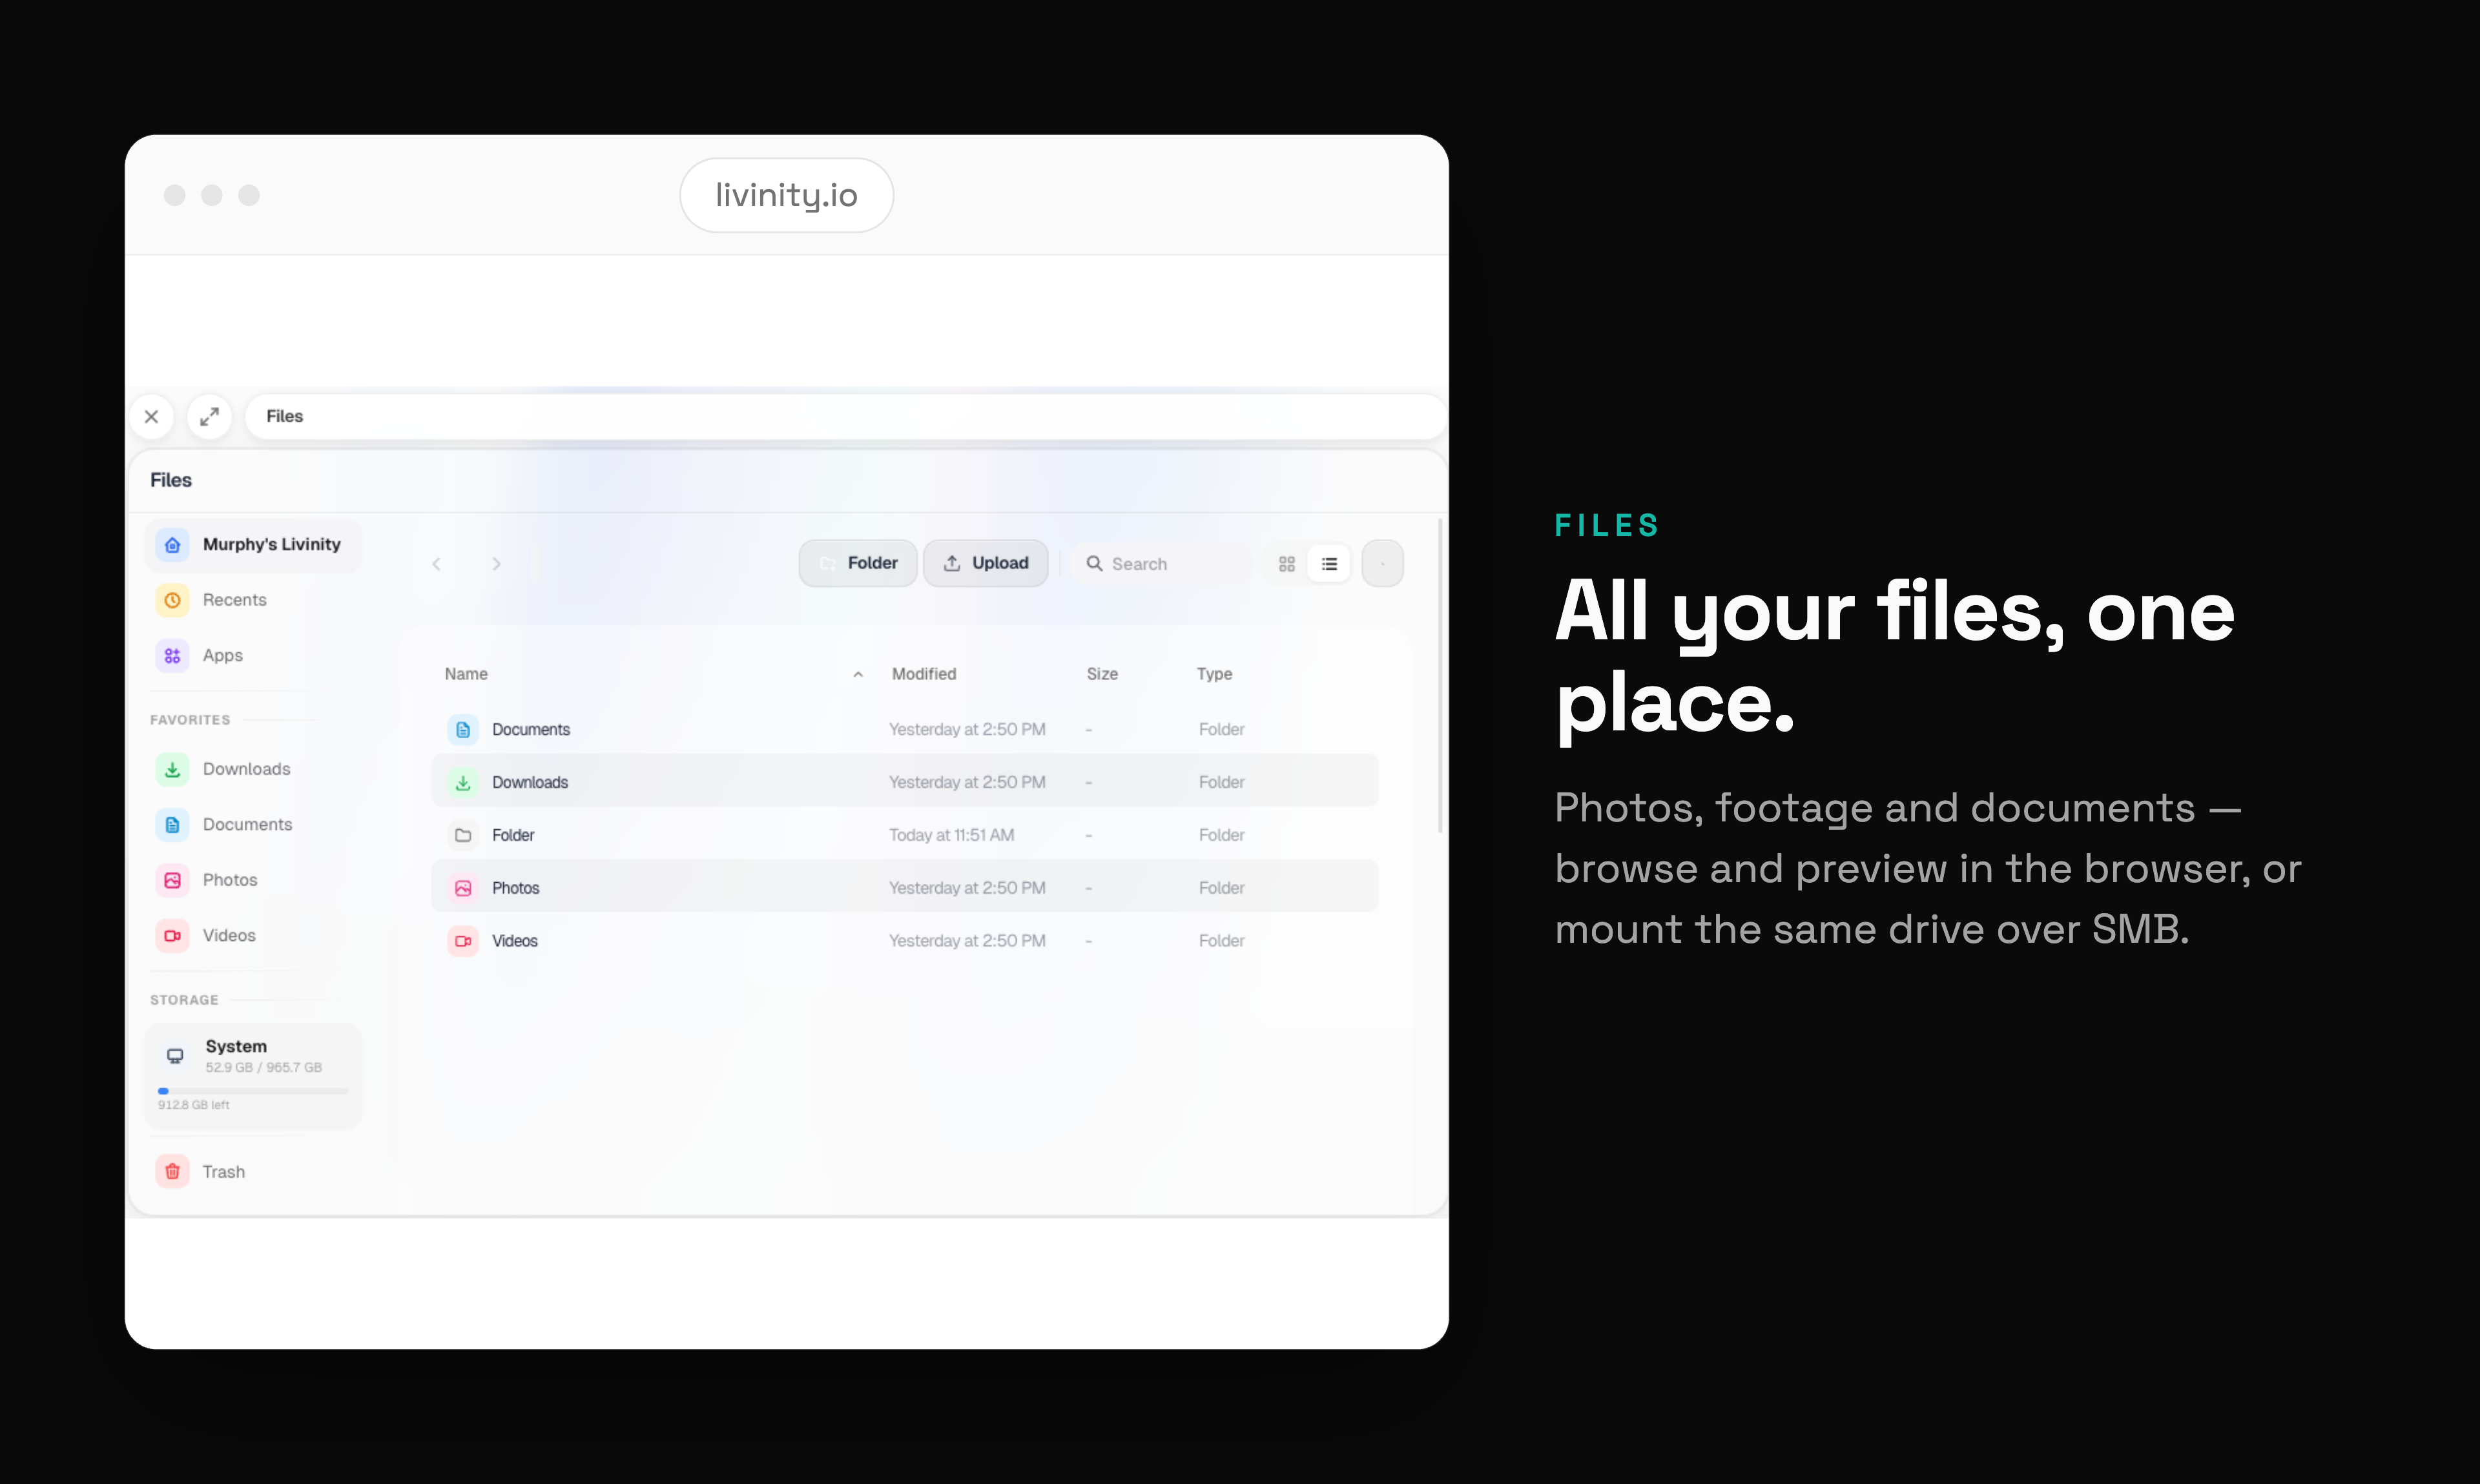
Task: Click the generic Folder row icon
Action: [463, 835]
